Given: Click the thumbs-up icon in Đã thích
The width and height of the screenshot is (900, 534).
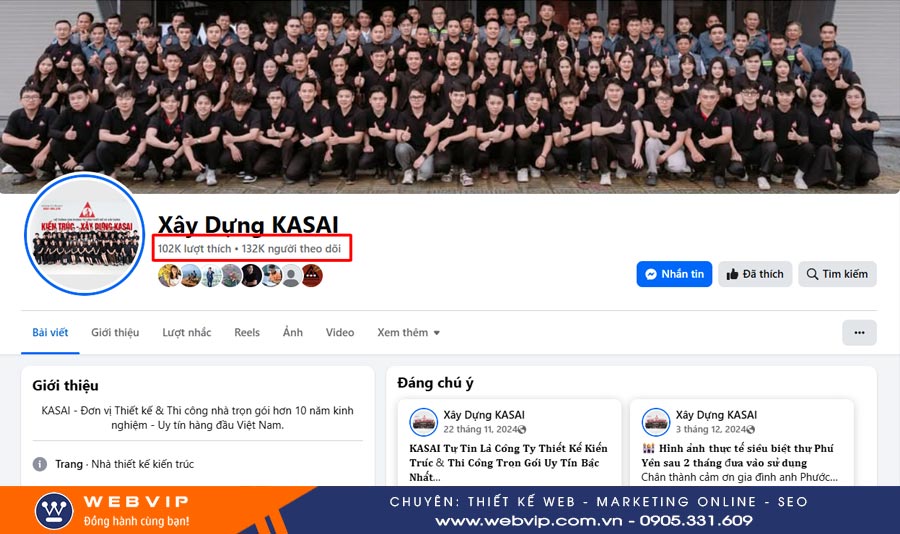Looking at the screenshot, I should (732, 274).
